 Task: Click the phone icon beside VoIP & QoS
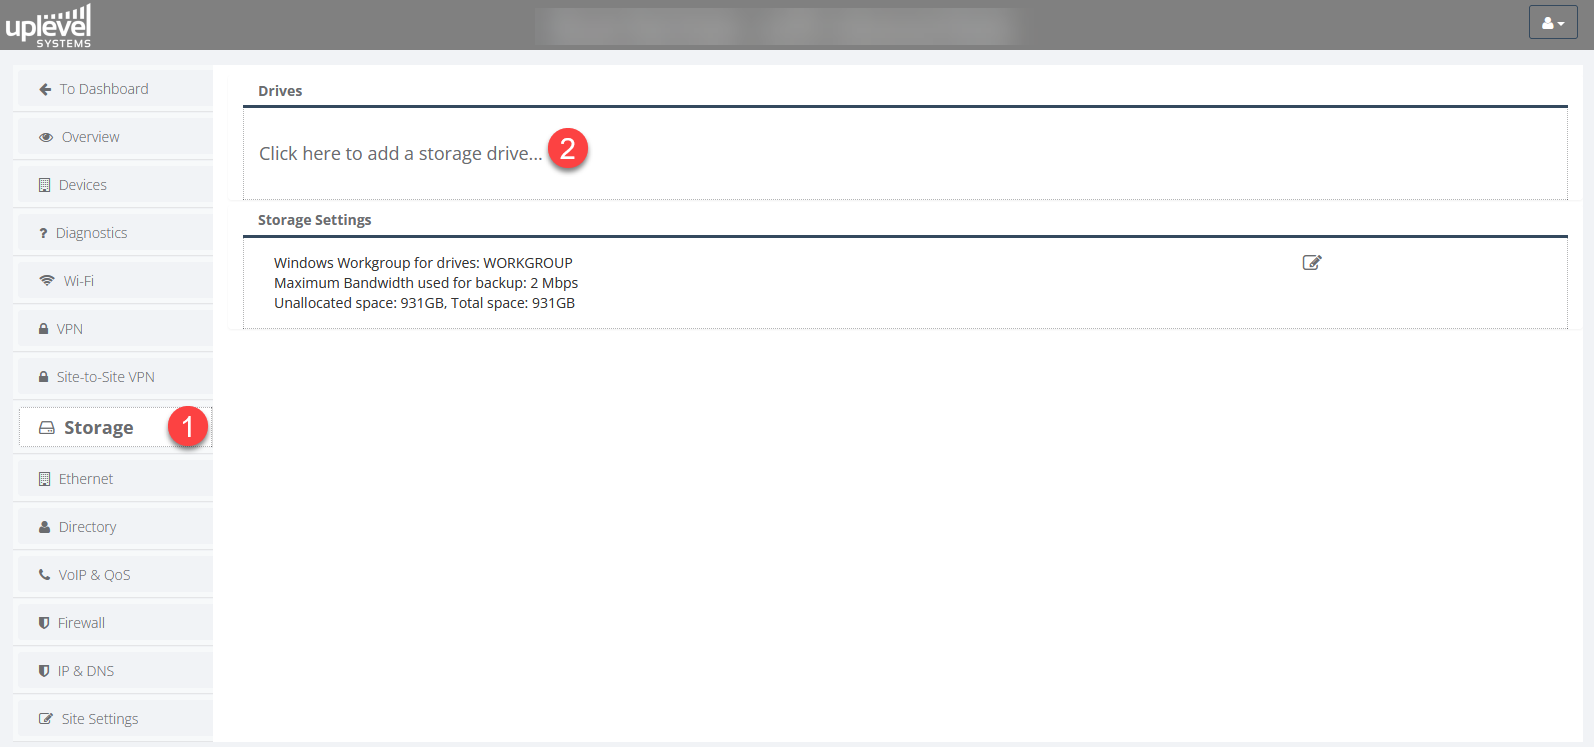click(x=44, y=575)
